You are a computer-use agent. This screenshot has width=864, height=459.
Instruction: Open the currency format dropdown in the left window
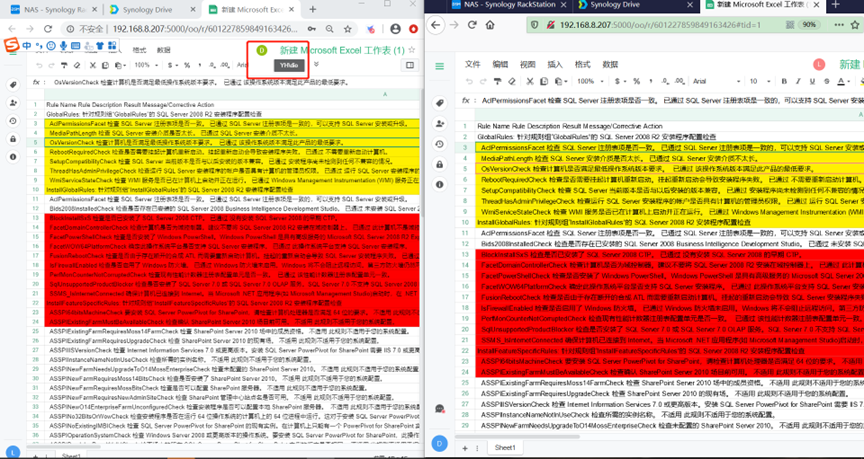pos(172,65)
